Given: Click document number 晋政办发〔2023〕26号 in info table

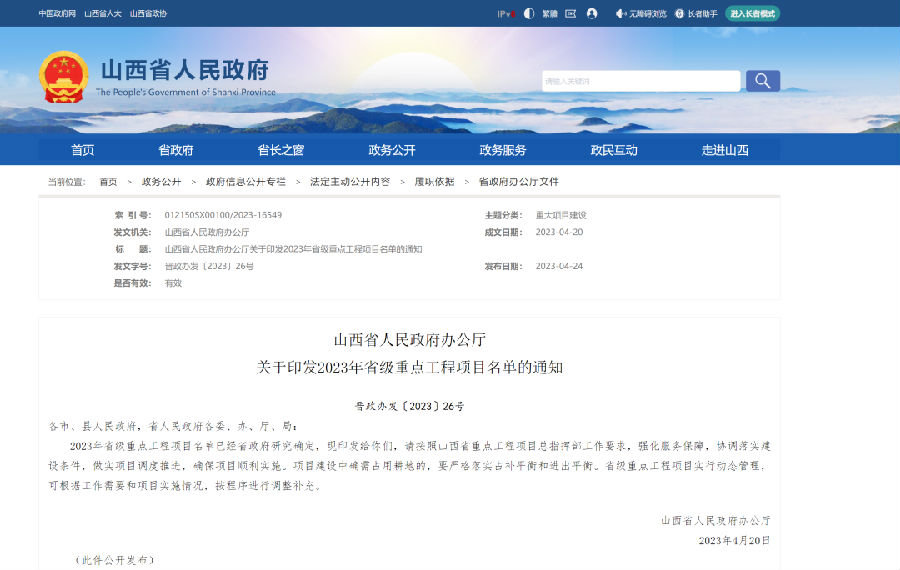Looking at the screenshot, I should pyautogui.click(x=209, y=266).
